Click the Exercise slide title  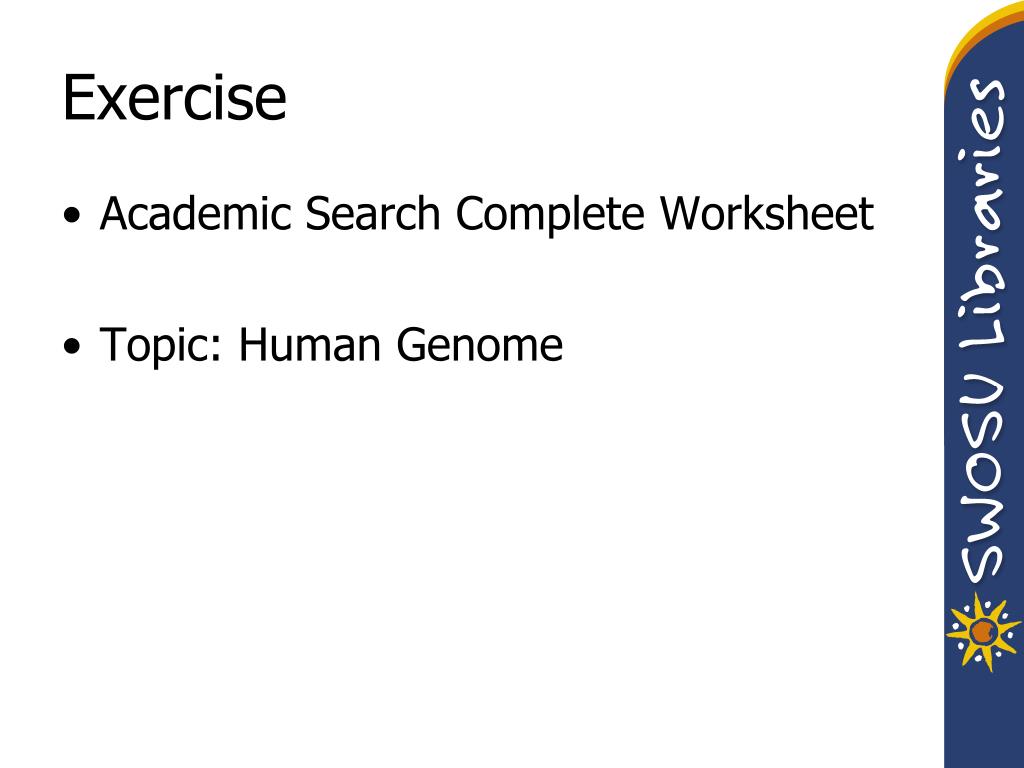pos(174,98)
